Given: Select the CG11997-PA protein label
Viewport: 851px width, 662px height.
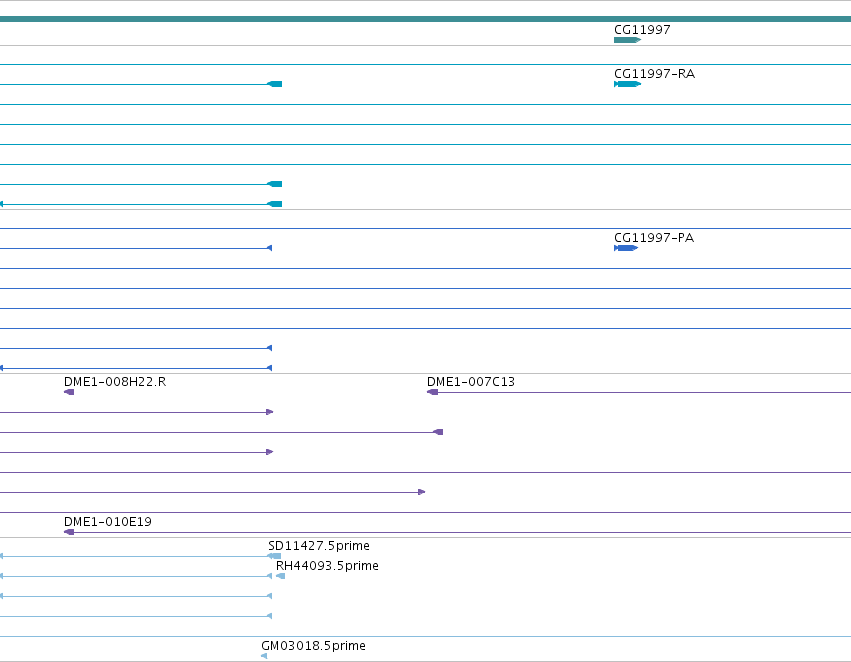Looking at the screenshot, I should point(653,238).
